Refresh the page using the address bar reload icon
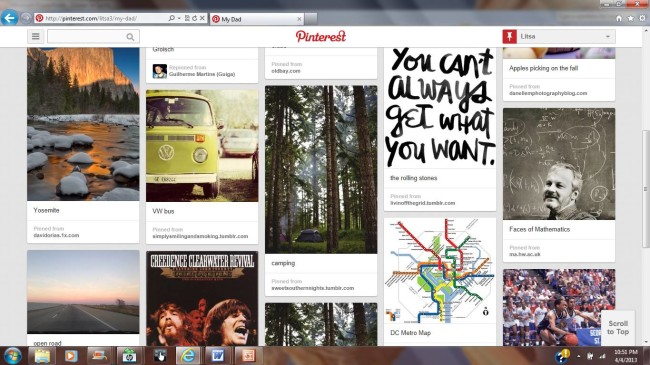Image resolution: width=650 pixels, height=365 pixels. (194, 18)
